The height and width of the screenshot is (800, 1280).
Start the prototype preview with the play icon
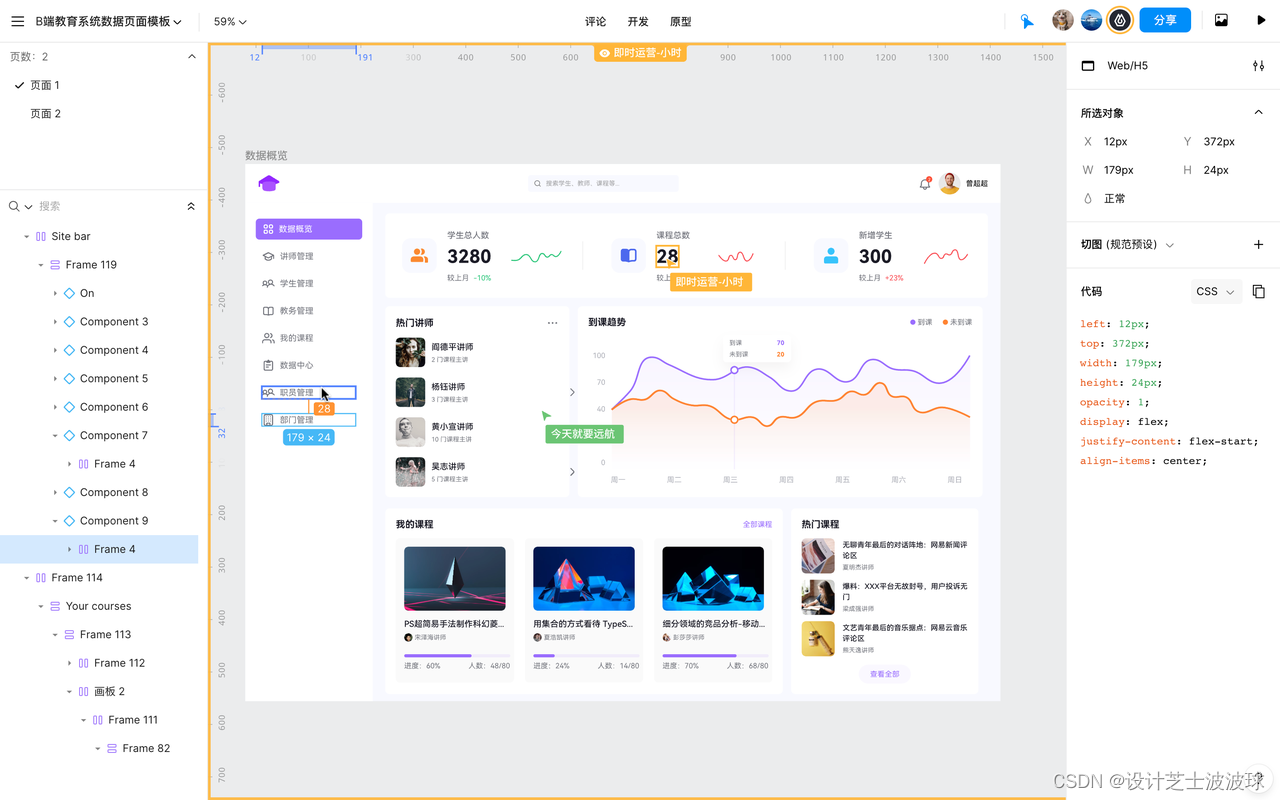tap(1261, 20)
